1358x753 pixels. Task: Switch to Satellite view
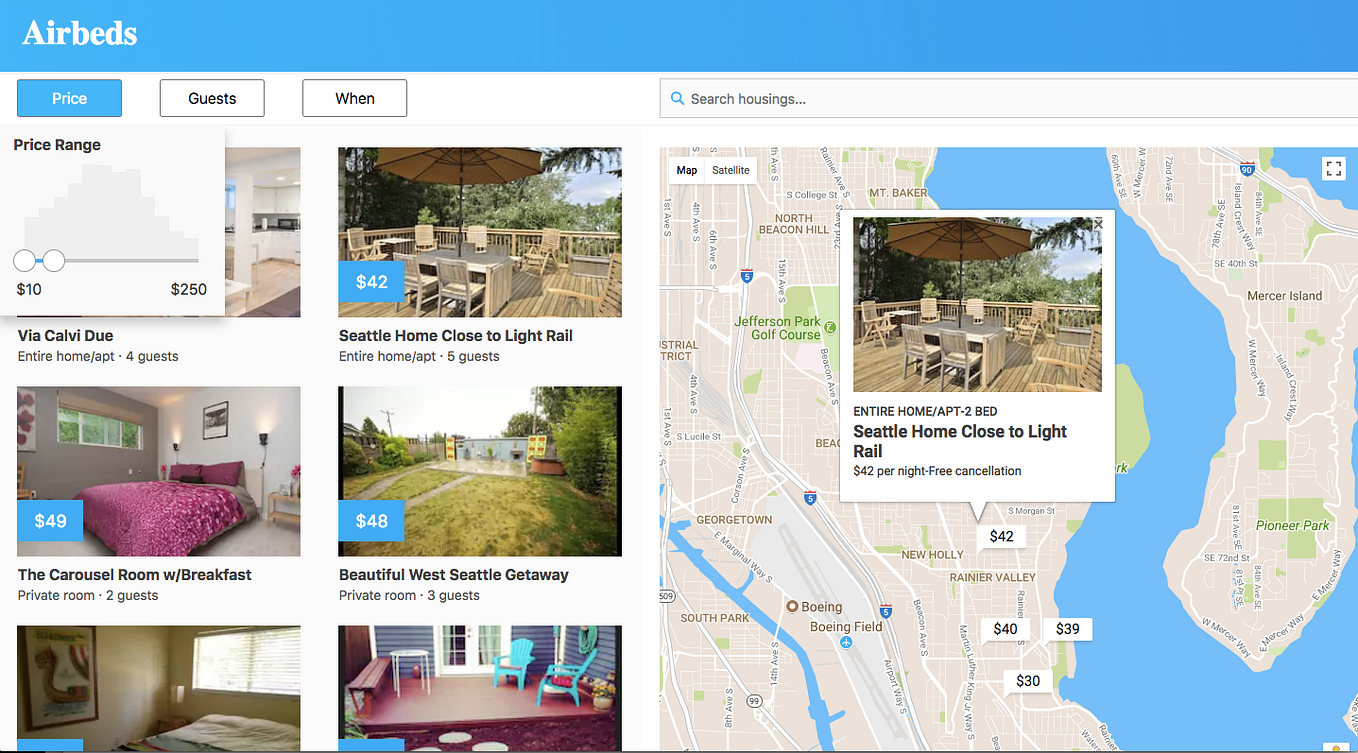coord(731,169)
